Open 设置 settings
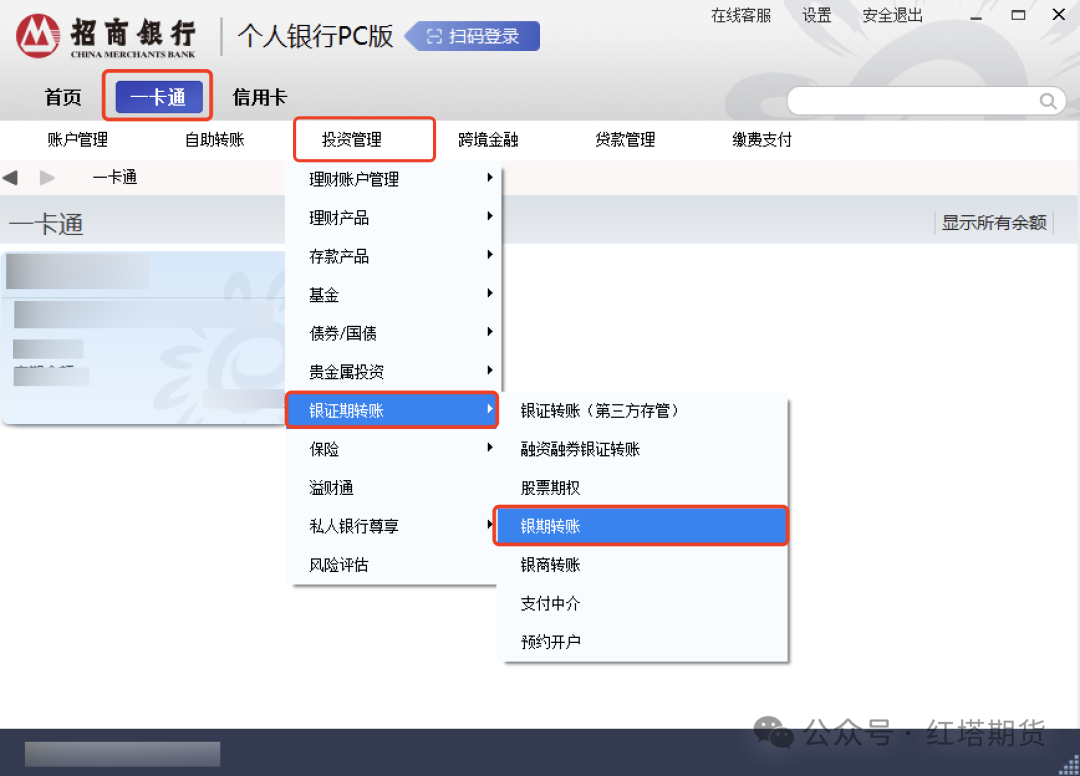Image resolution: width=1080 pixels, height=776 pixels. click(x=817, y=15)
